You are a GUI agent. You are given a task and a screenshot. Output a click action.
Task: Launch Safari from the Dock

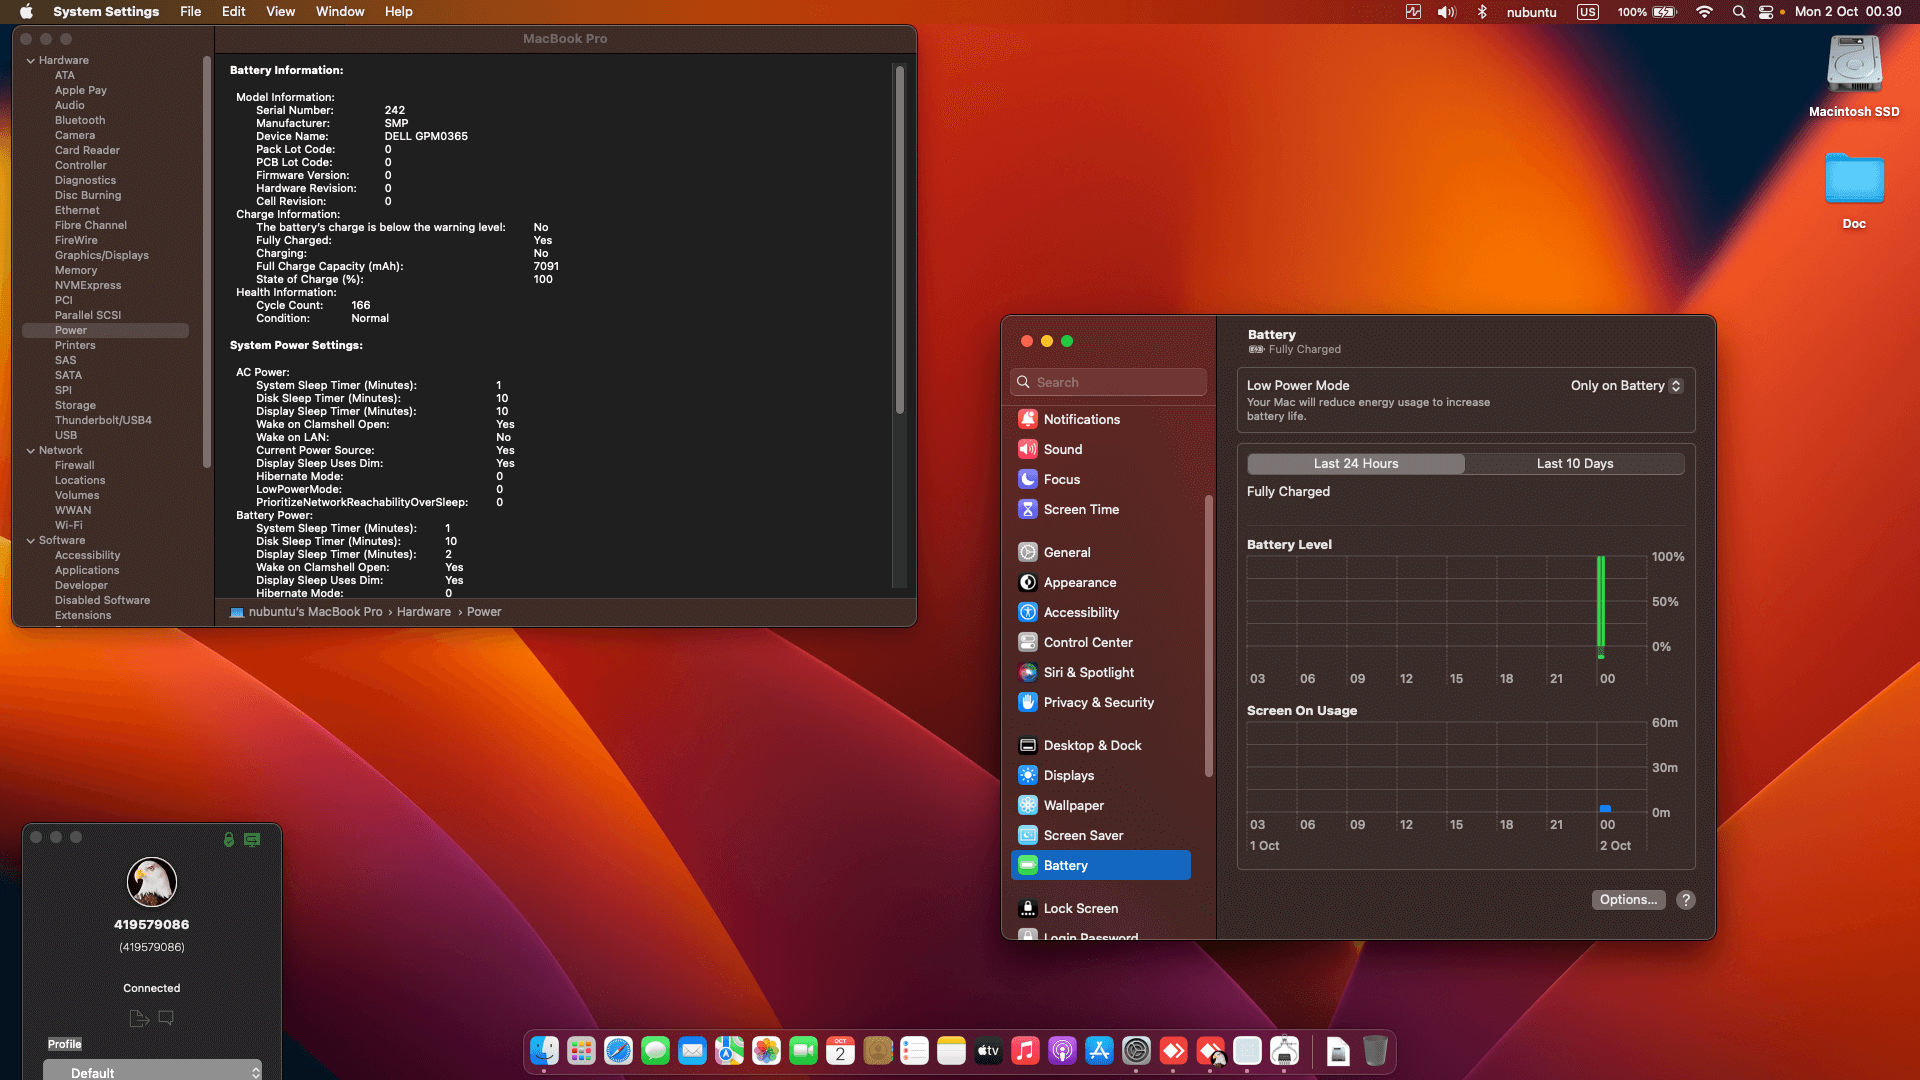(619, 1051)
